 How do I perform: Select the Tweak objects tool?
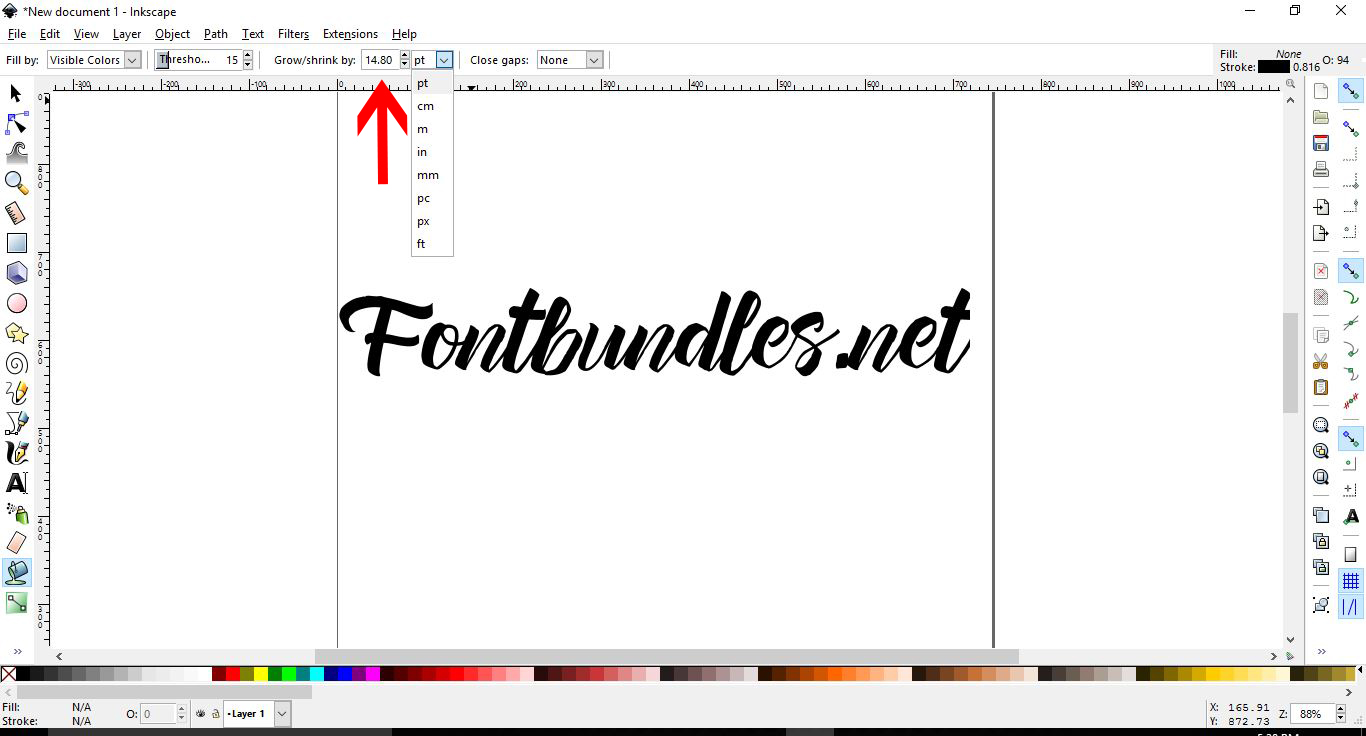pyautogui.click(x=16, y=153)
